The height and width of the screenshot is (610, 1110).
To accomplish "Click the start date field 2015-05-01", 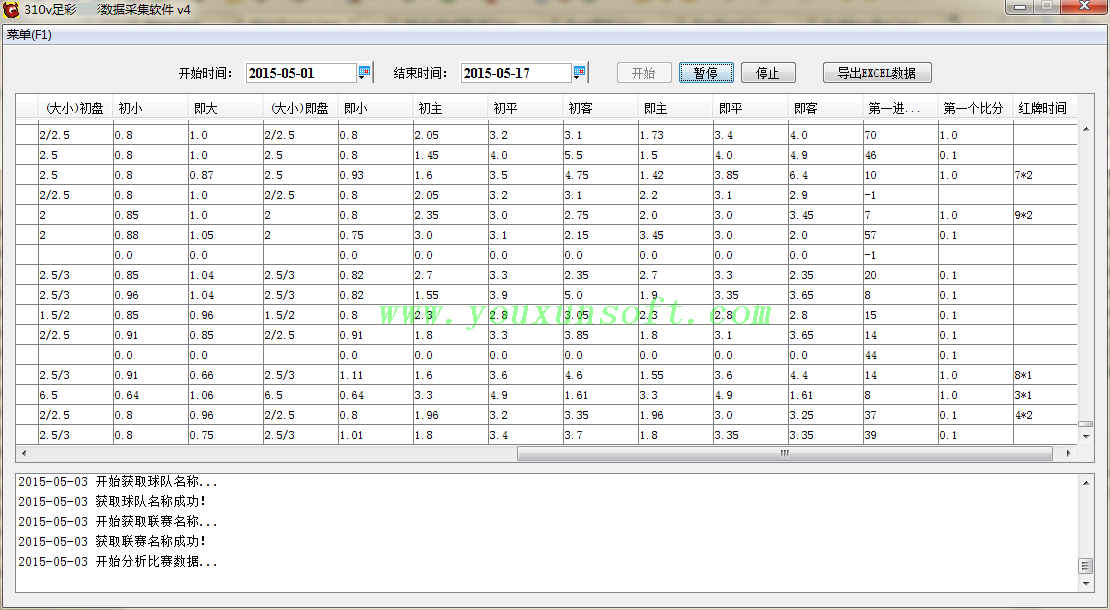I will click(x=301, y=73).
